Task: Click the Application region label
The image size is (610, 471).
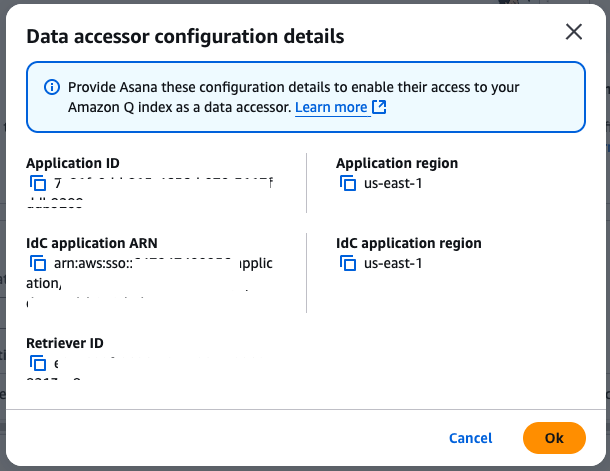Action: (397, 163)
